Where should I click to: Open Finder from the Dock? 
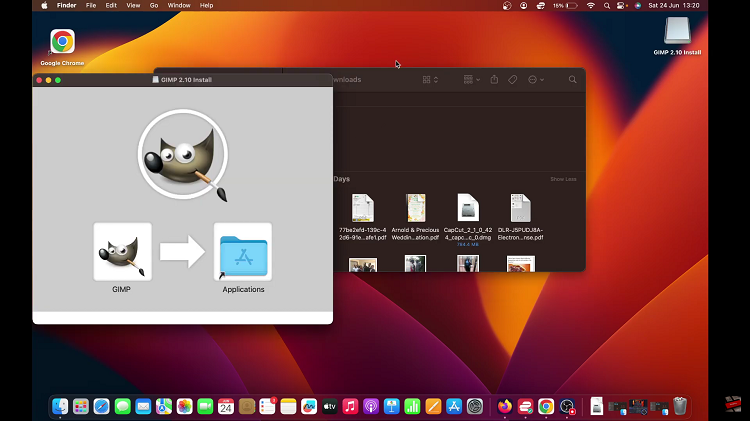point(60,407)
